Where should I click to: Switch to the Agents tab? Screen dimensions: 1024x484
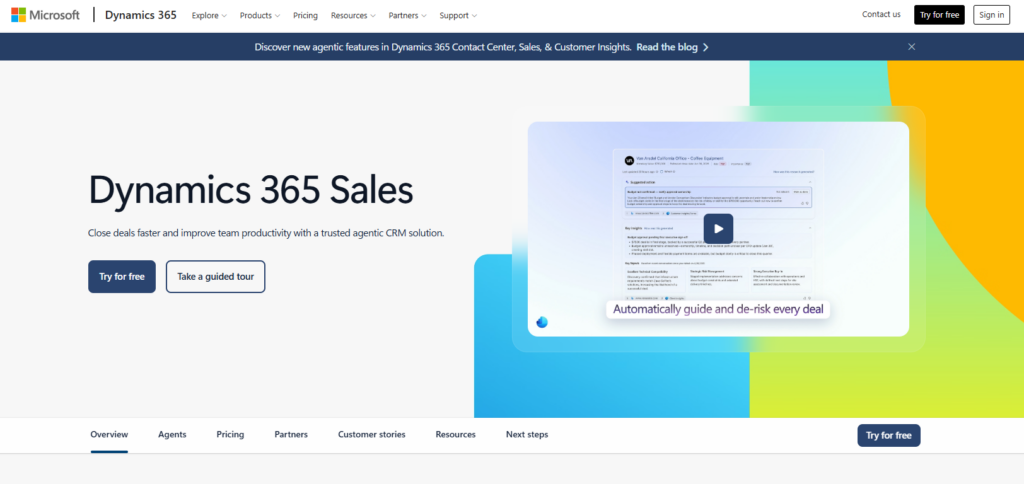click(x=172, y=434)
